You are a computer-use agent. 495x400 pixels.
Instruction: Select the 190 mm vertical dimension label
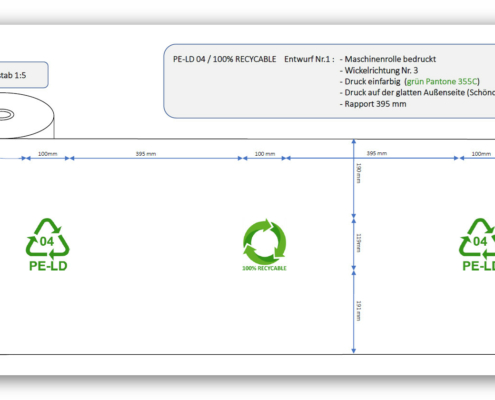tap(359, 173)
